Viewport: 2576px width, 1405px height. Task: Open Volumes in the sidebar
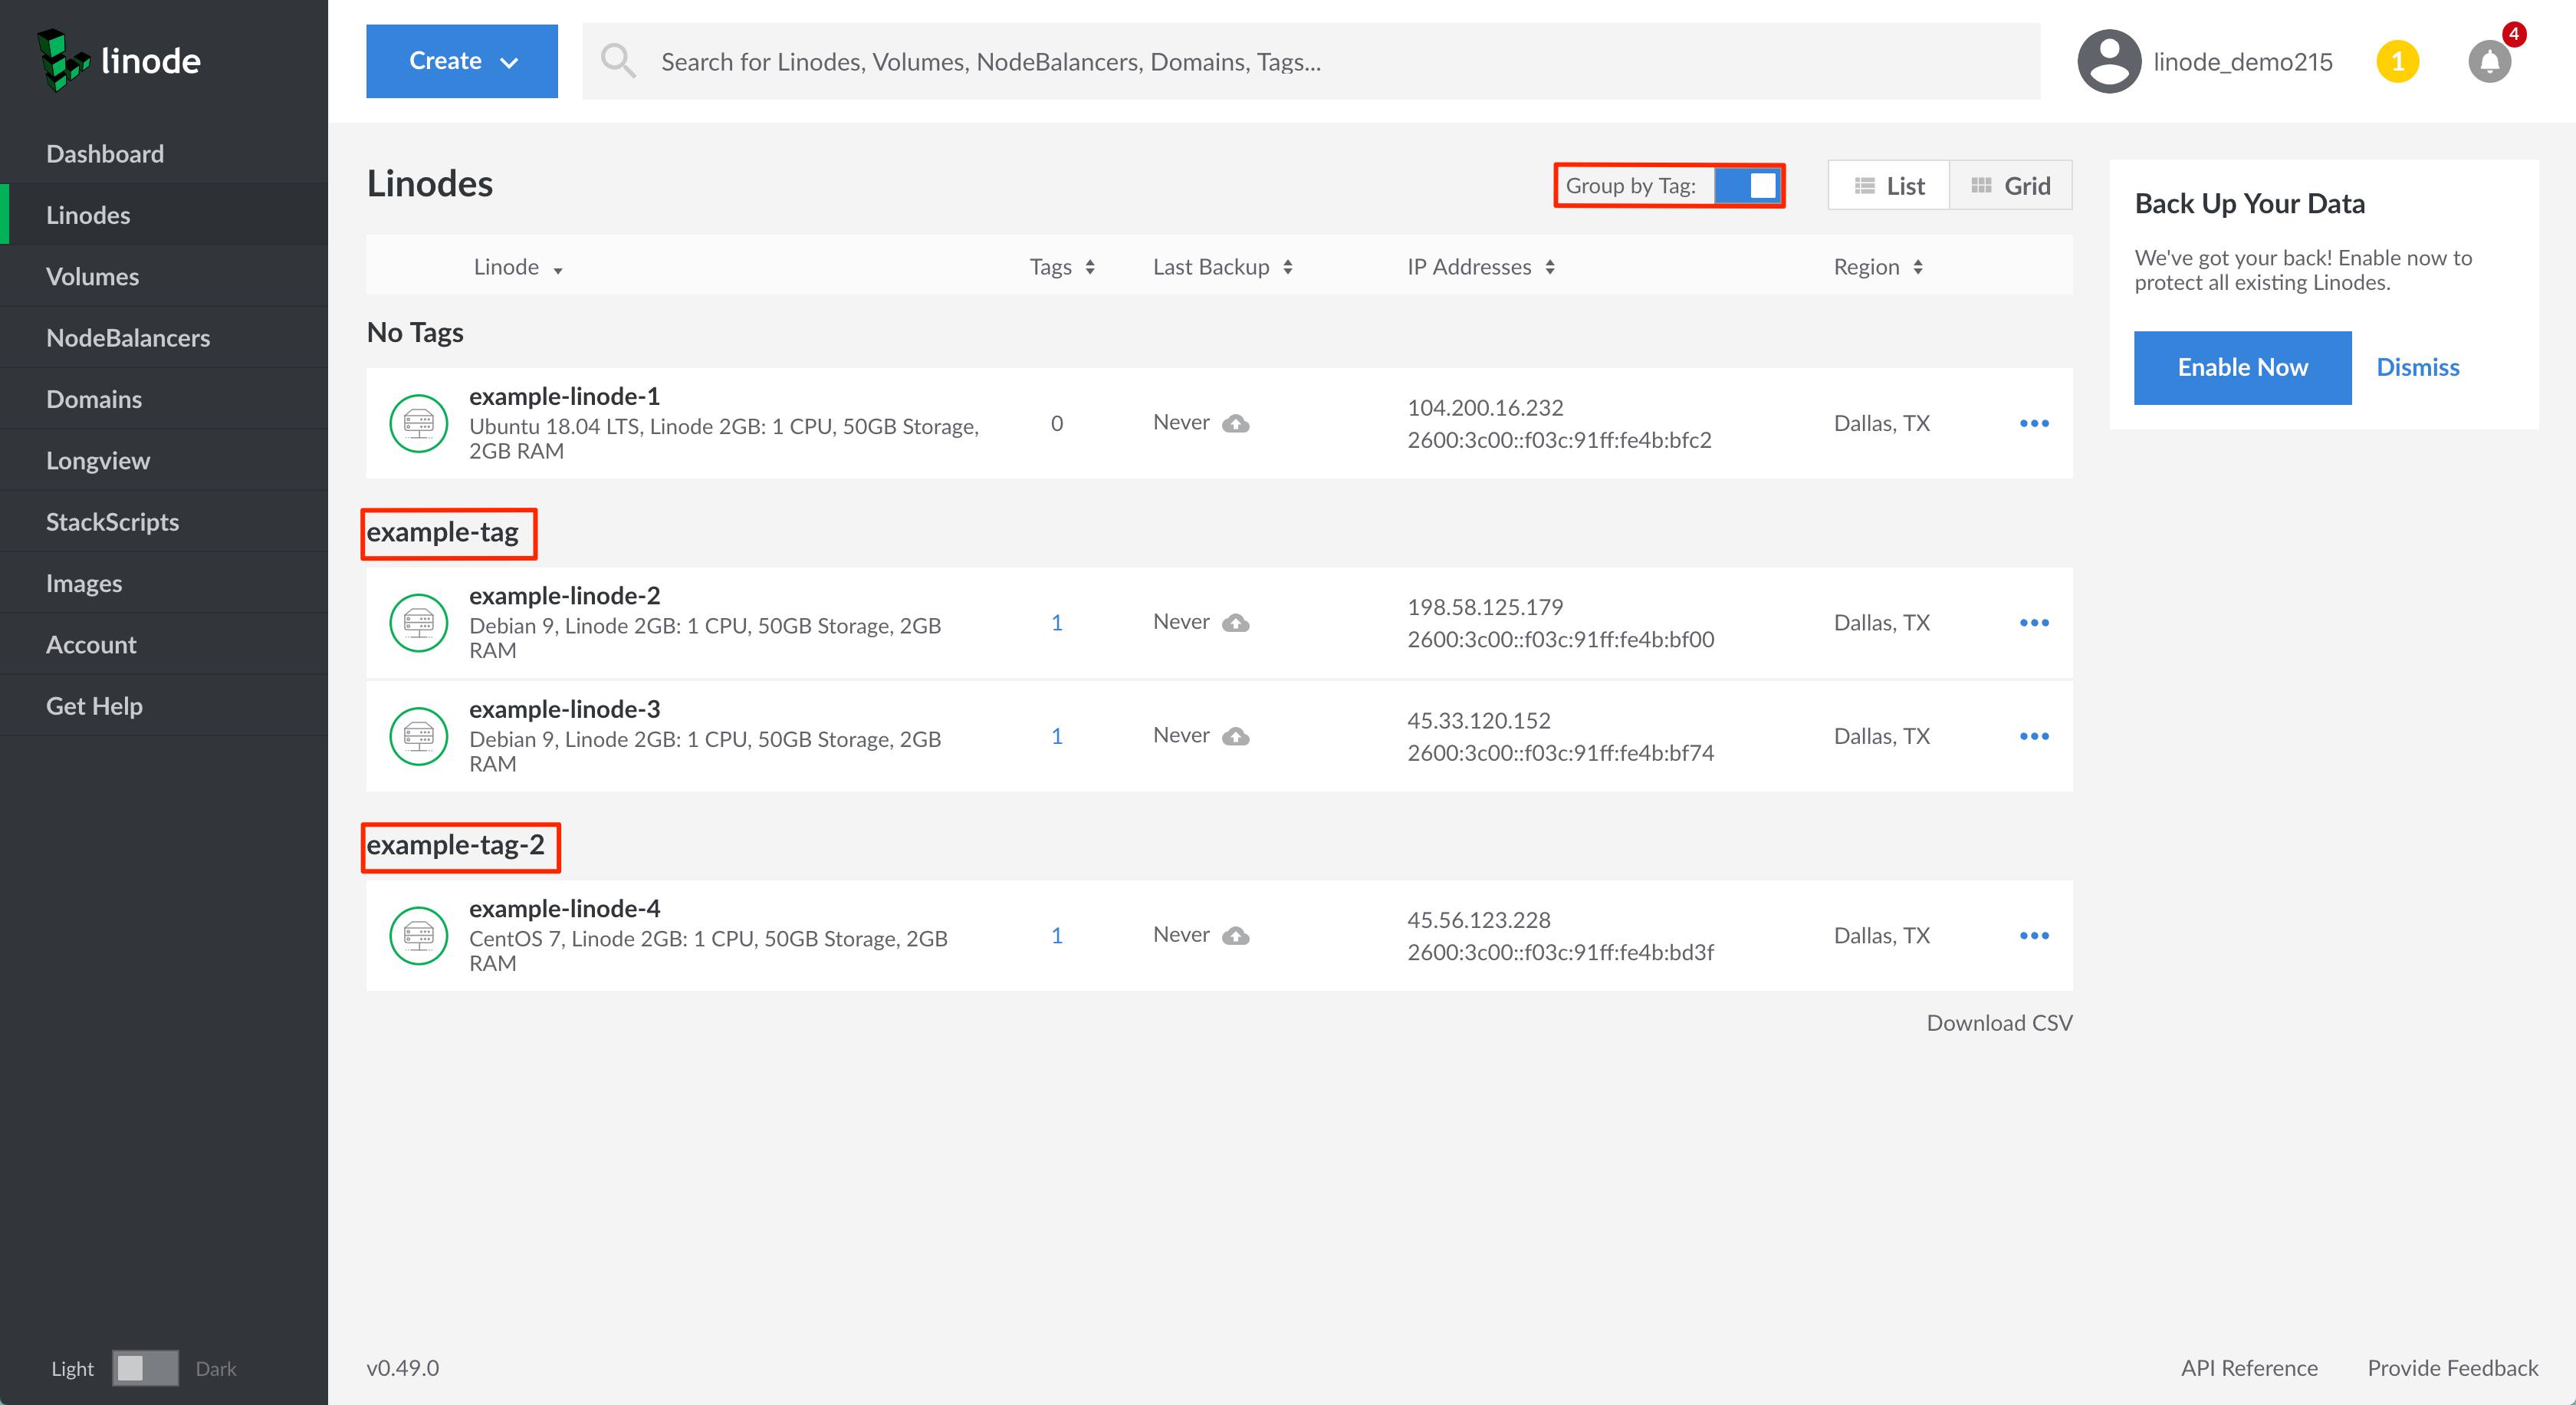pyautogui.click(x=92, y=276)
